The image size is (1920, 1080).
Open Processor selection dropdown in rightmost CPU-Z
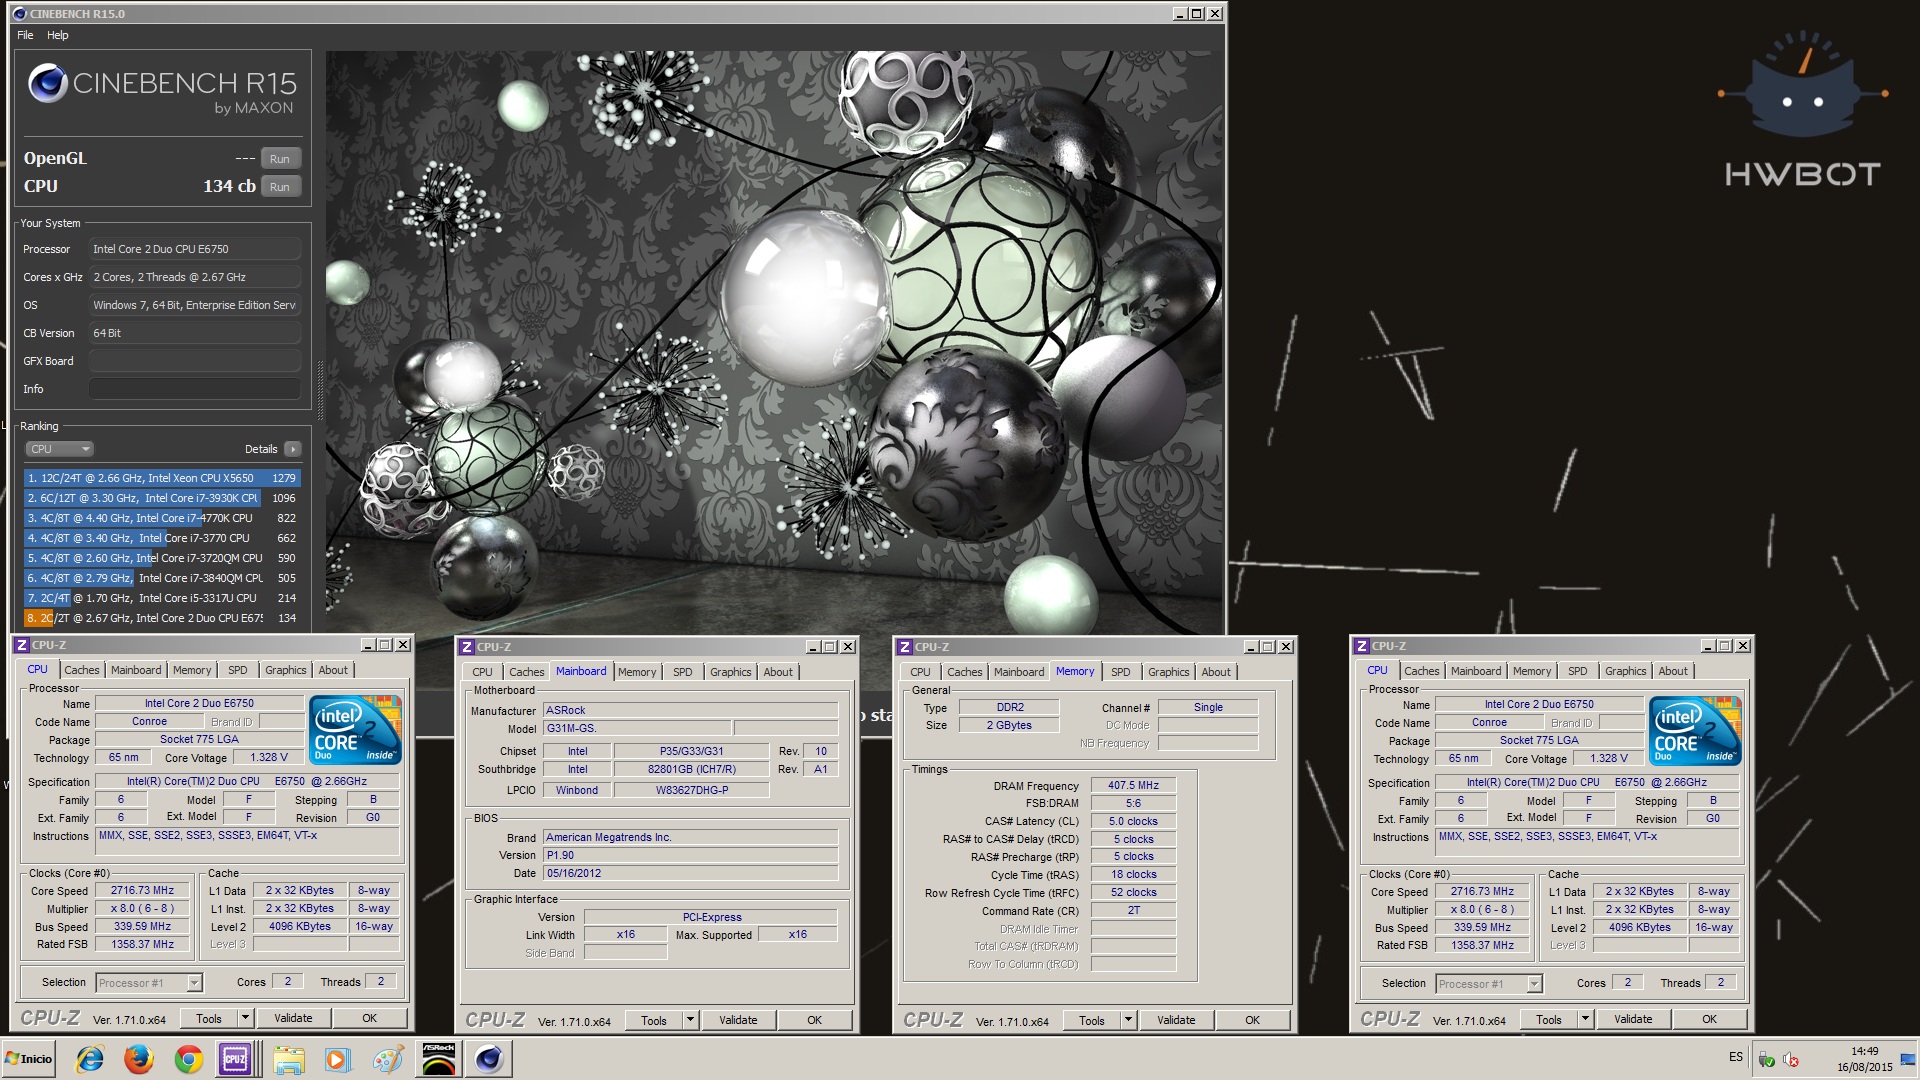pyautogui.click(x=1489, y=984)
